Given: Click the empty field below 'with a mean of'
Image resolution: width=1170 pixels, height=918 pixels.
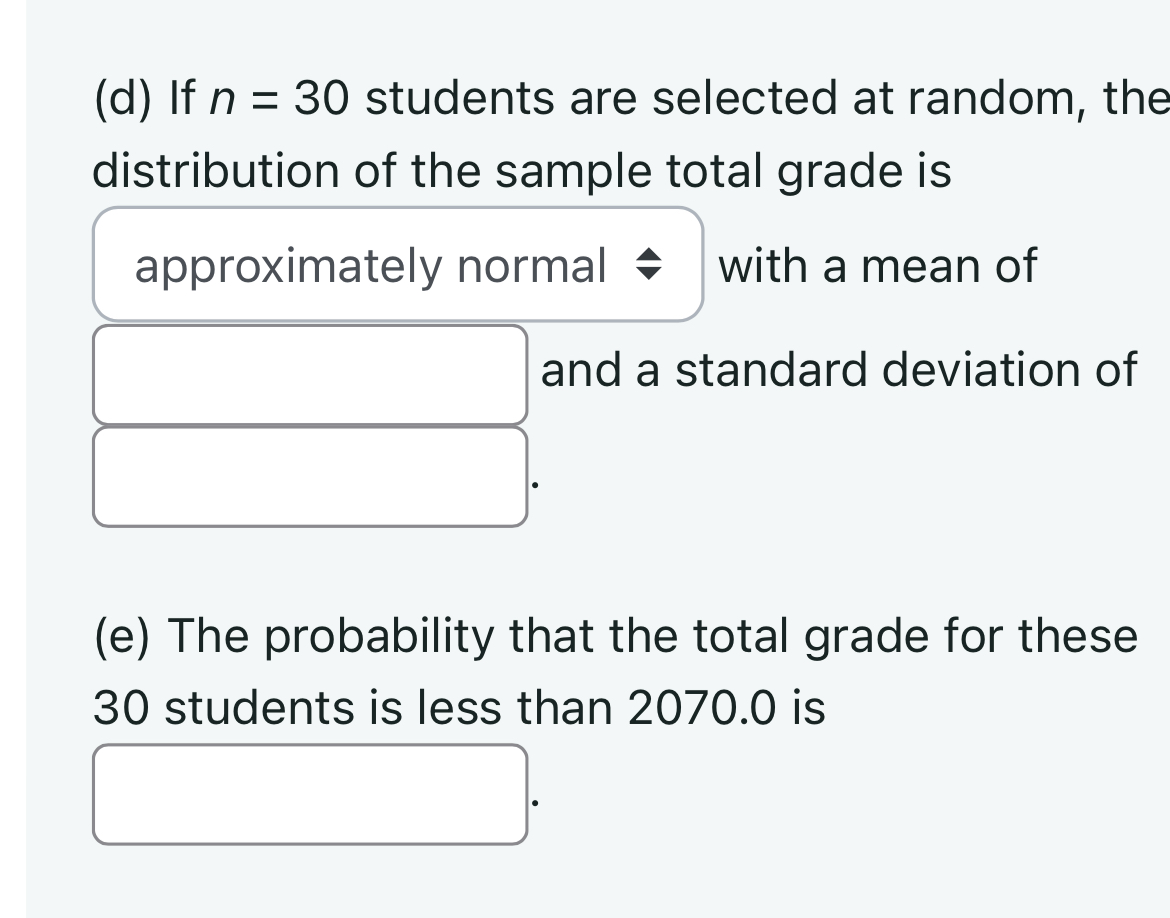Looking at the screenshot, I should [x=310, y=372].
